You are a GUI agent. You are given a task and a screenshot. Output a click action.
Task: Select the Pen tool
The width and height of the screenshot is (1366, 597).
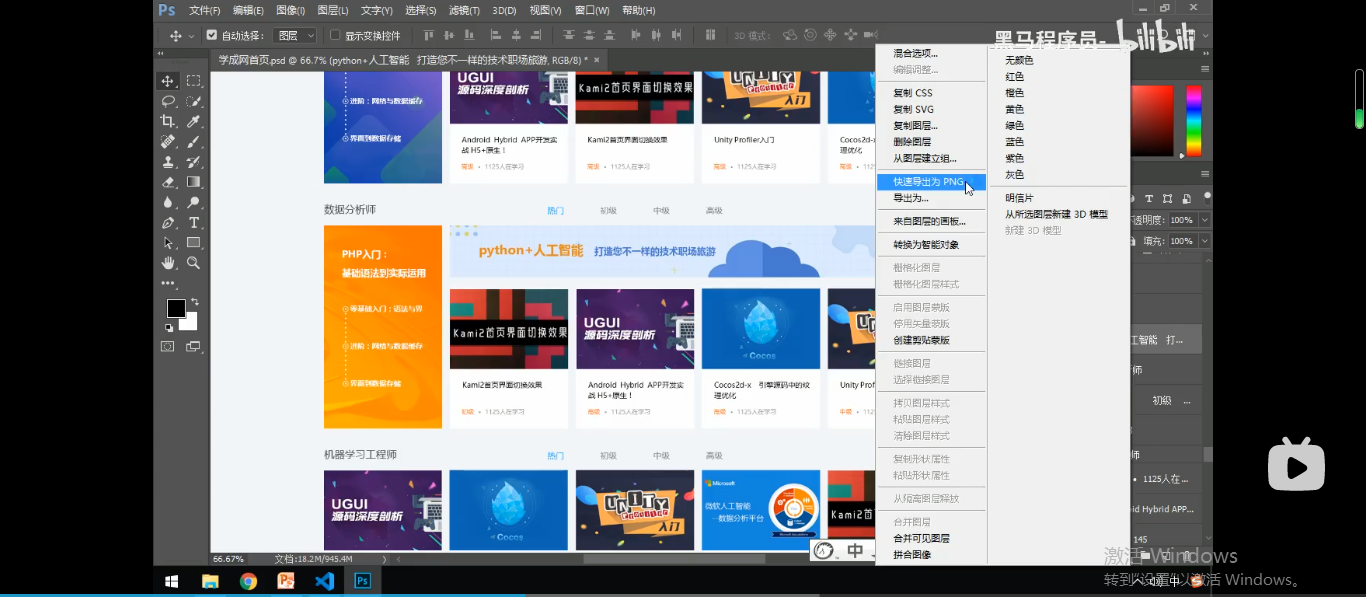point(168,222)
